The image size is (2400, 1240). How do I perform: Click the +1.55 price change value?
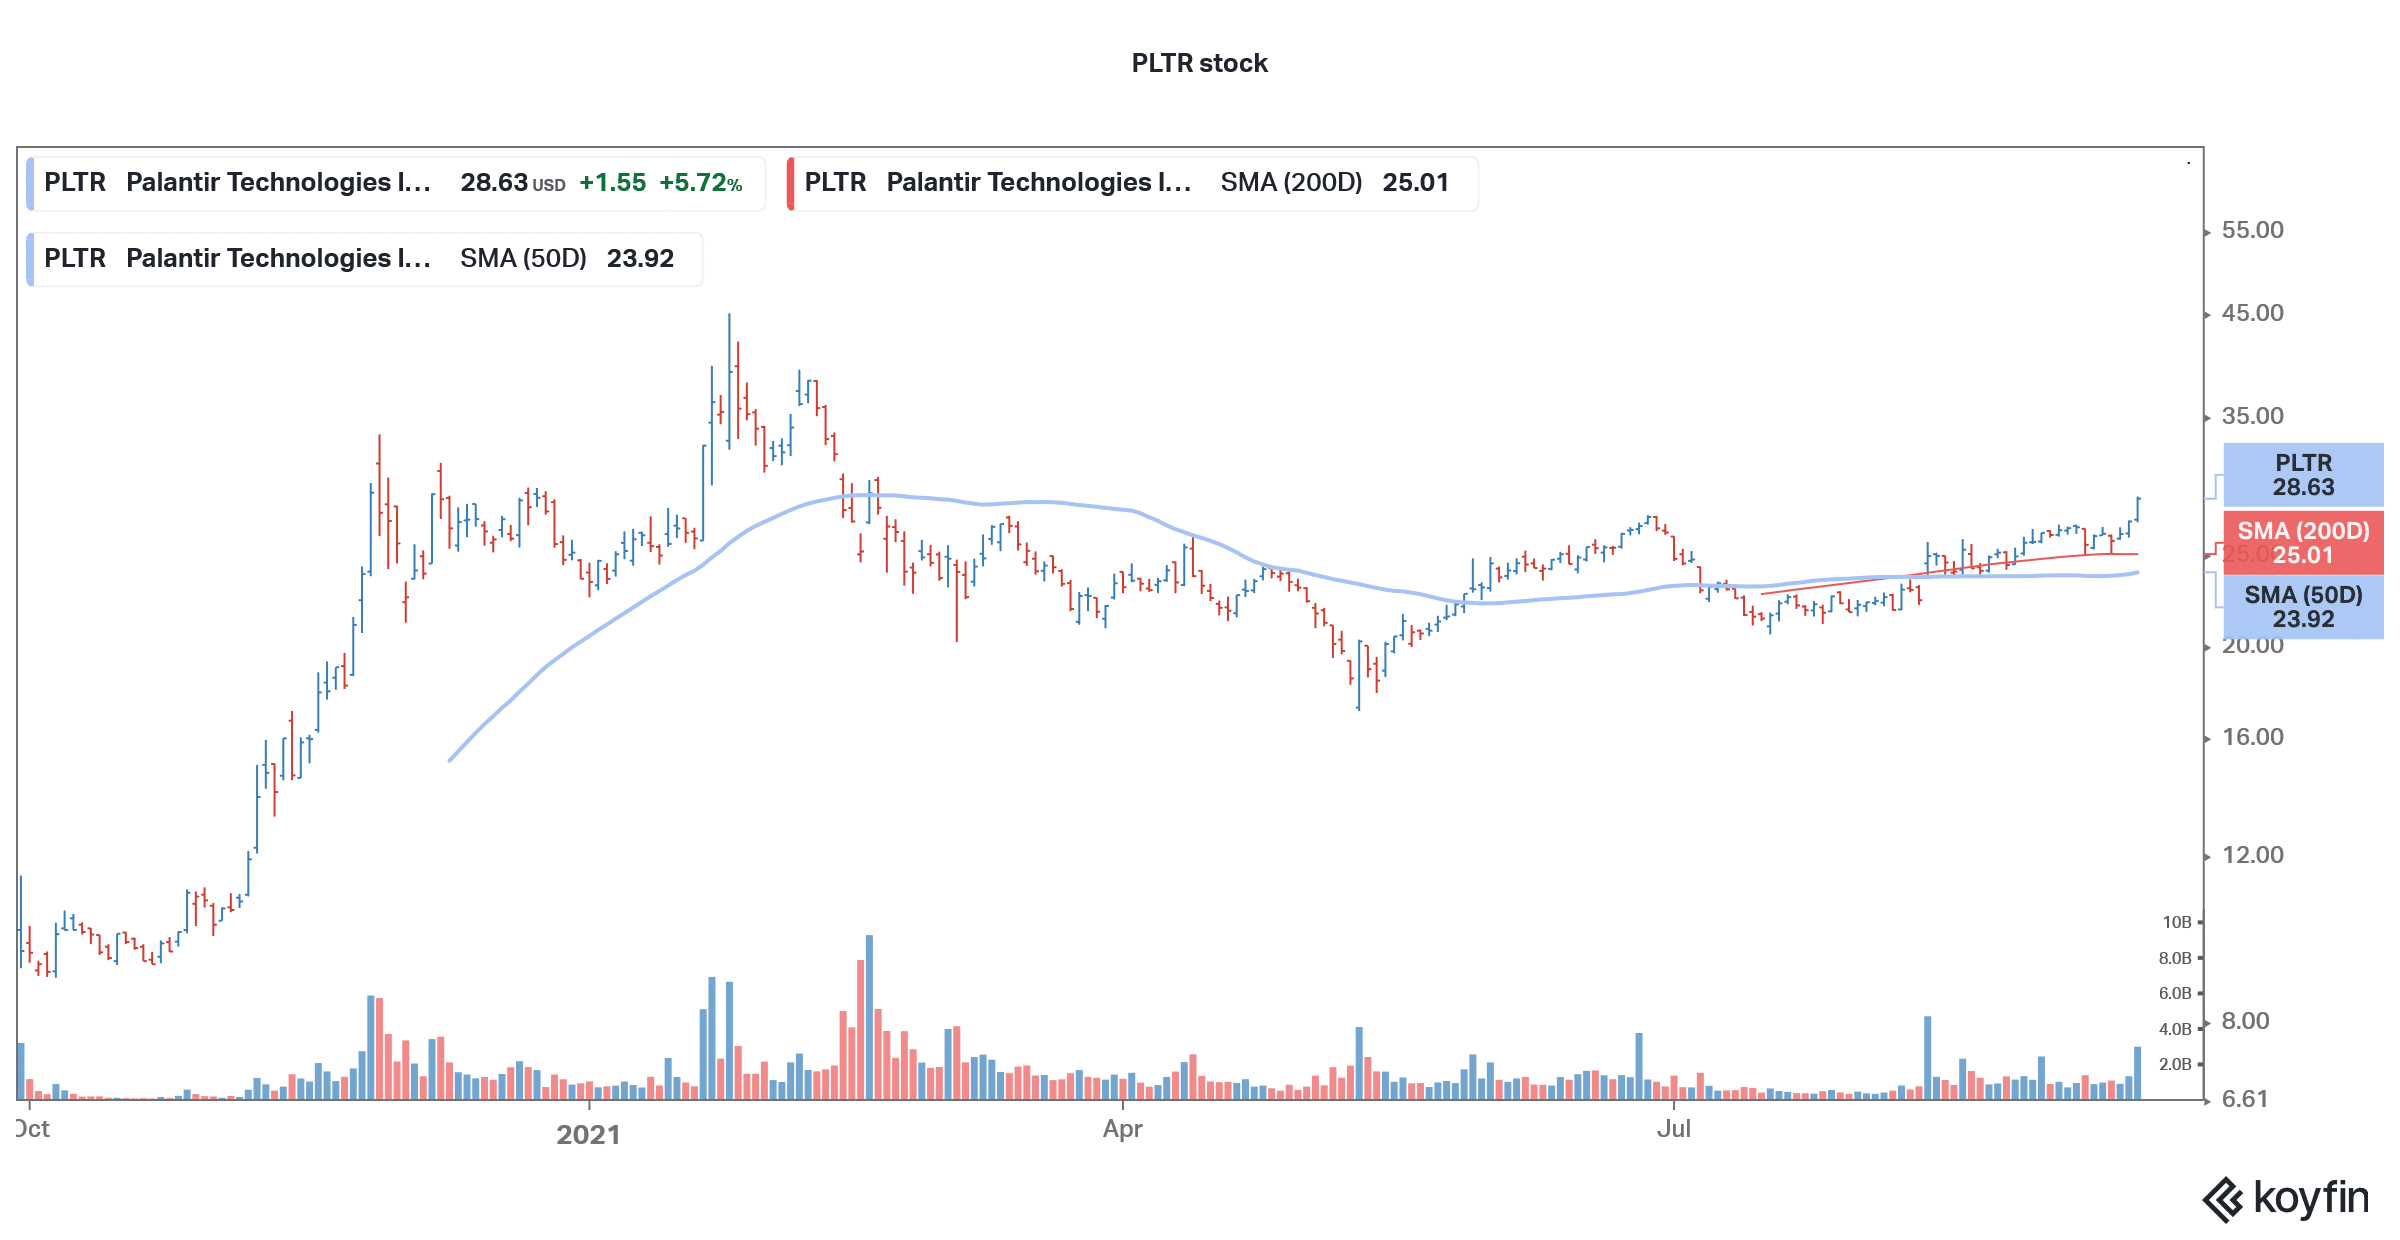(612, 183)
